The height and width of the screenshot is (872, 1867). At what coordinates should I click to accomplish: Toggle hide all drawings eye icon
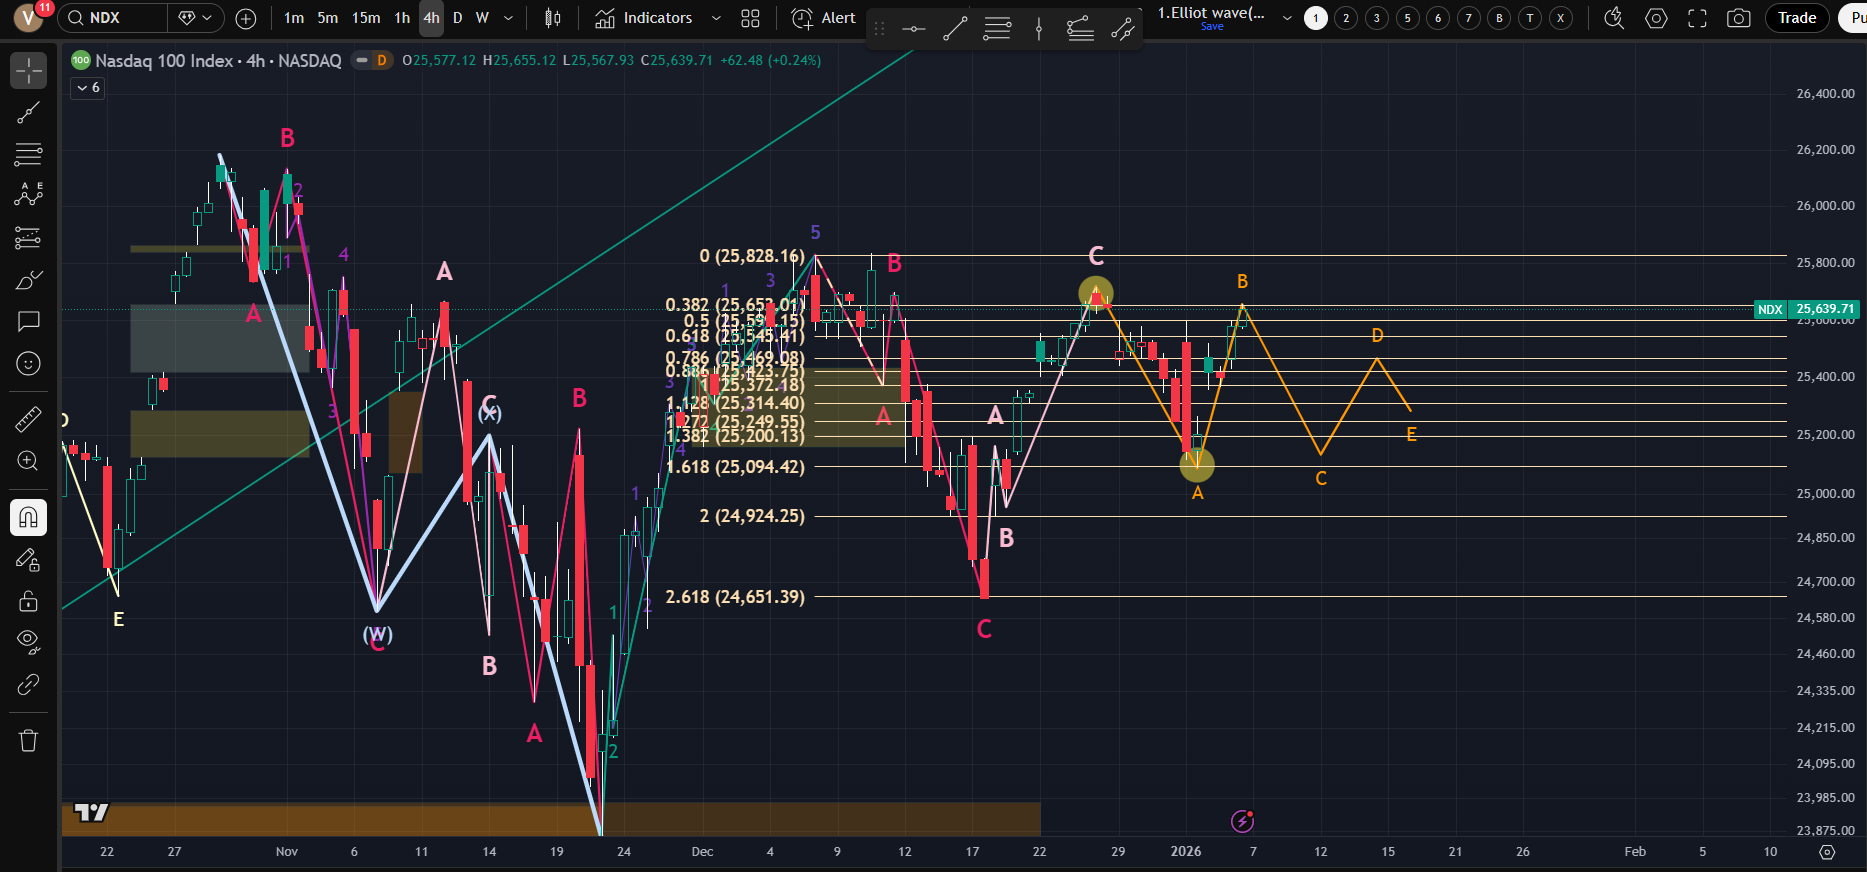[x=28, y=641]
